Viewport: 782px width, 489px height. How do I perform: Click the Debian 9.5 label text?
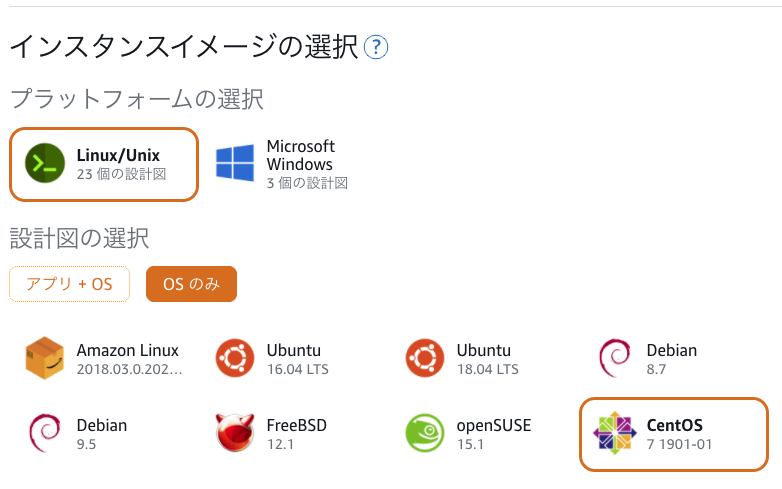tap(102, 434)
